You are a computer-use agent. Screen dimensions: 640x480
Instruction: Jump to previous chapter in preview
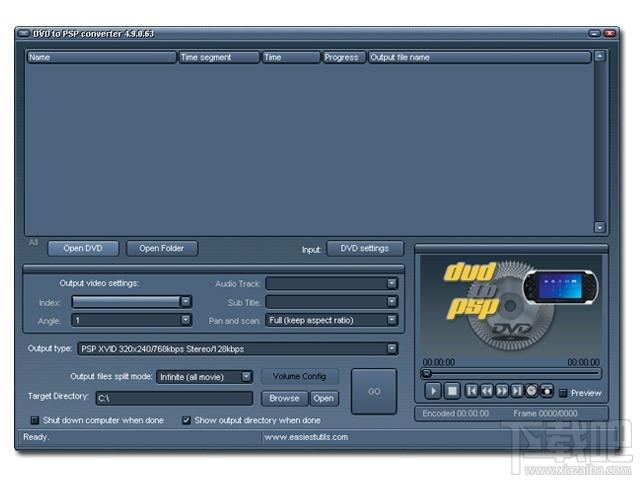pyautogui.click(x=471, y=391)
